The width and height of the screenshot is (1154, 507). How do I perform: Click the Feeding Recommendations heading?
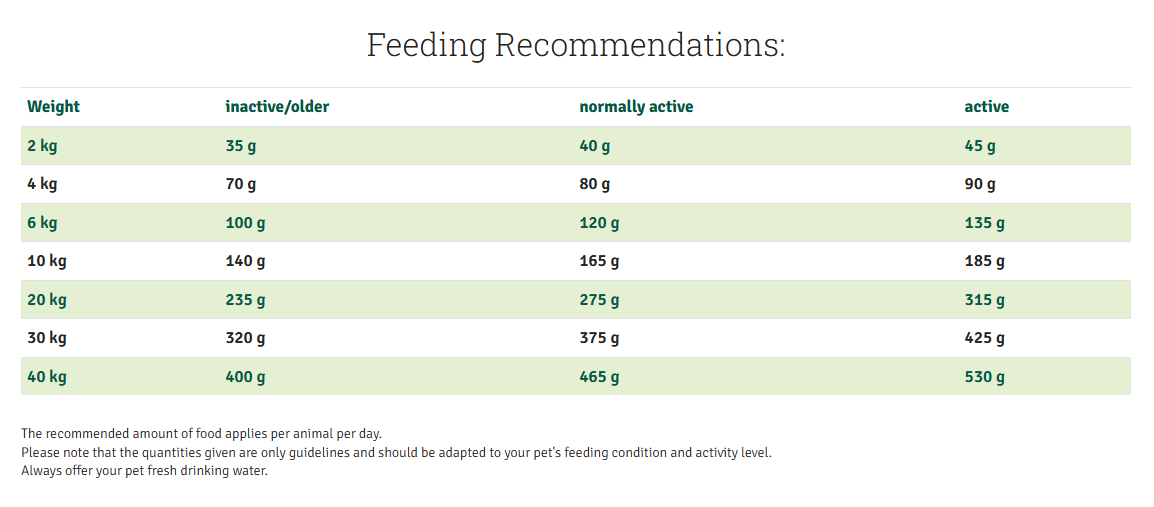[x=576, y=46]
